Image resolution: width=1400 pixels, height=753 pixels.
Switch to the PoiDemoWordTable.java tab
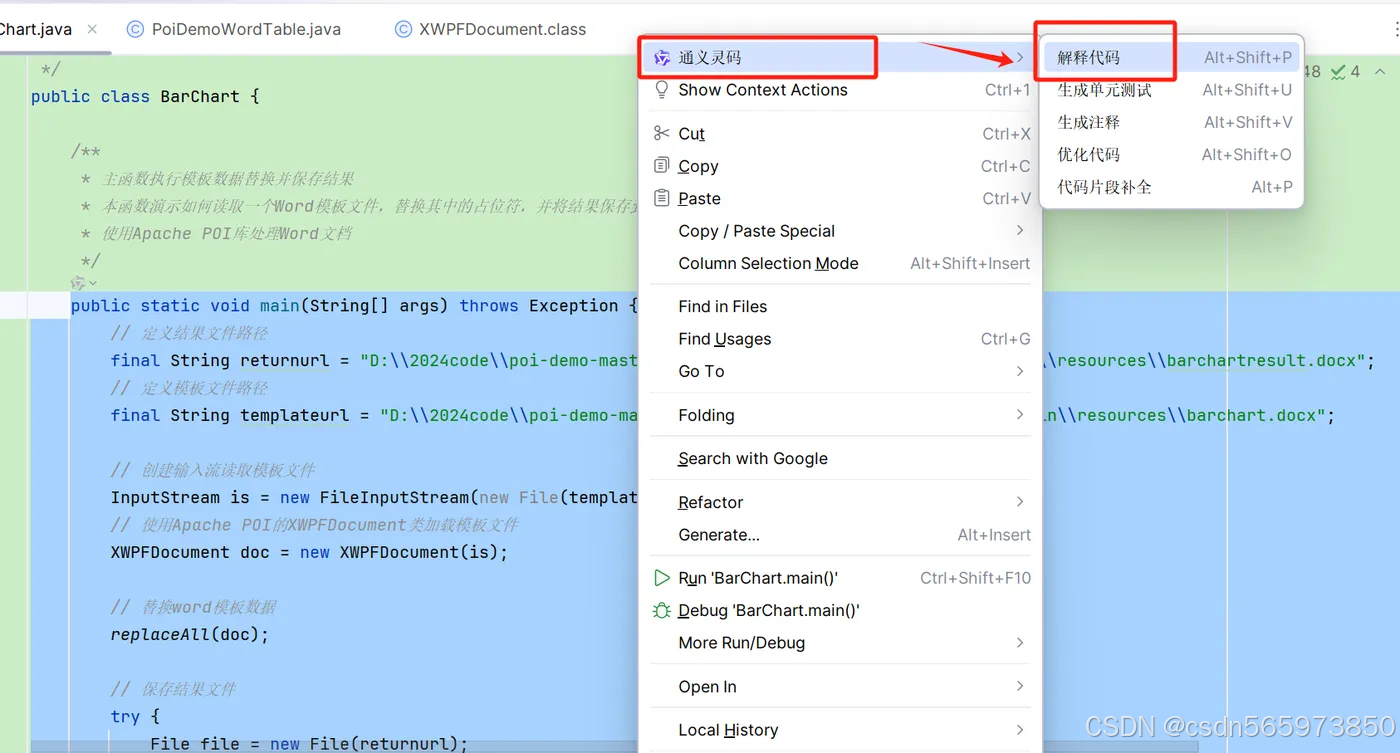(x=234, y=29)
